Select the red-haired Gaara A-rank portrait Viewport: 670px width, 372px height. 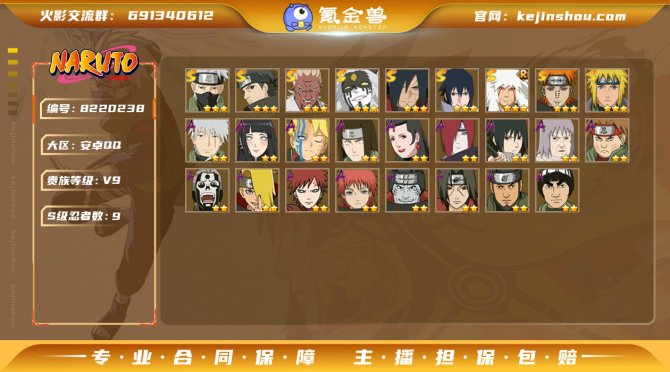307,190
